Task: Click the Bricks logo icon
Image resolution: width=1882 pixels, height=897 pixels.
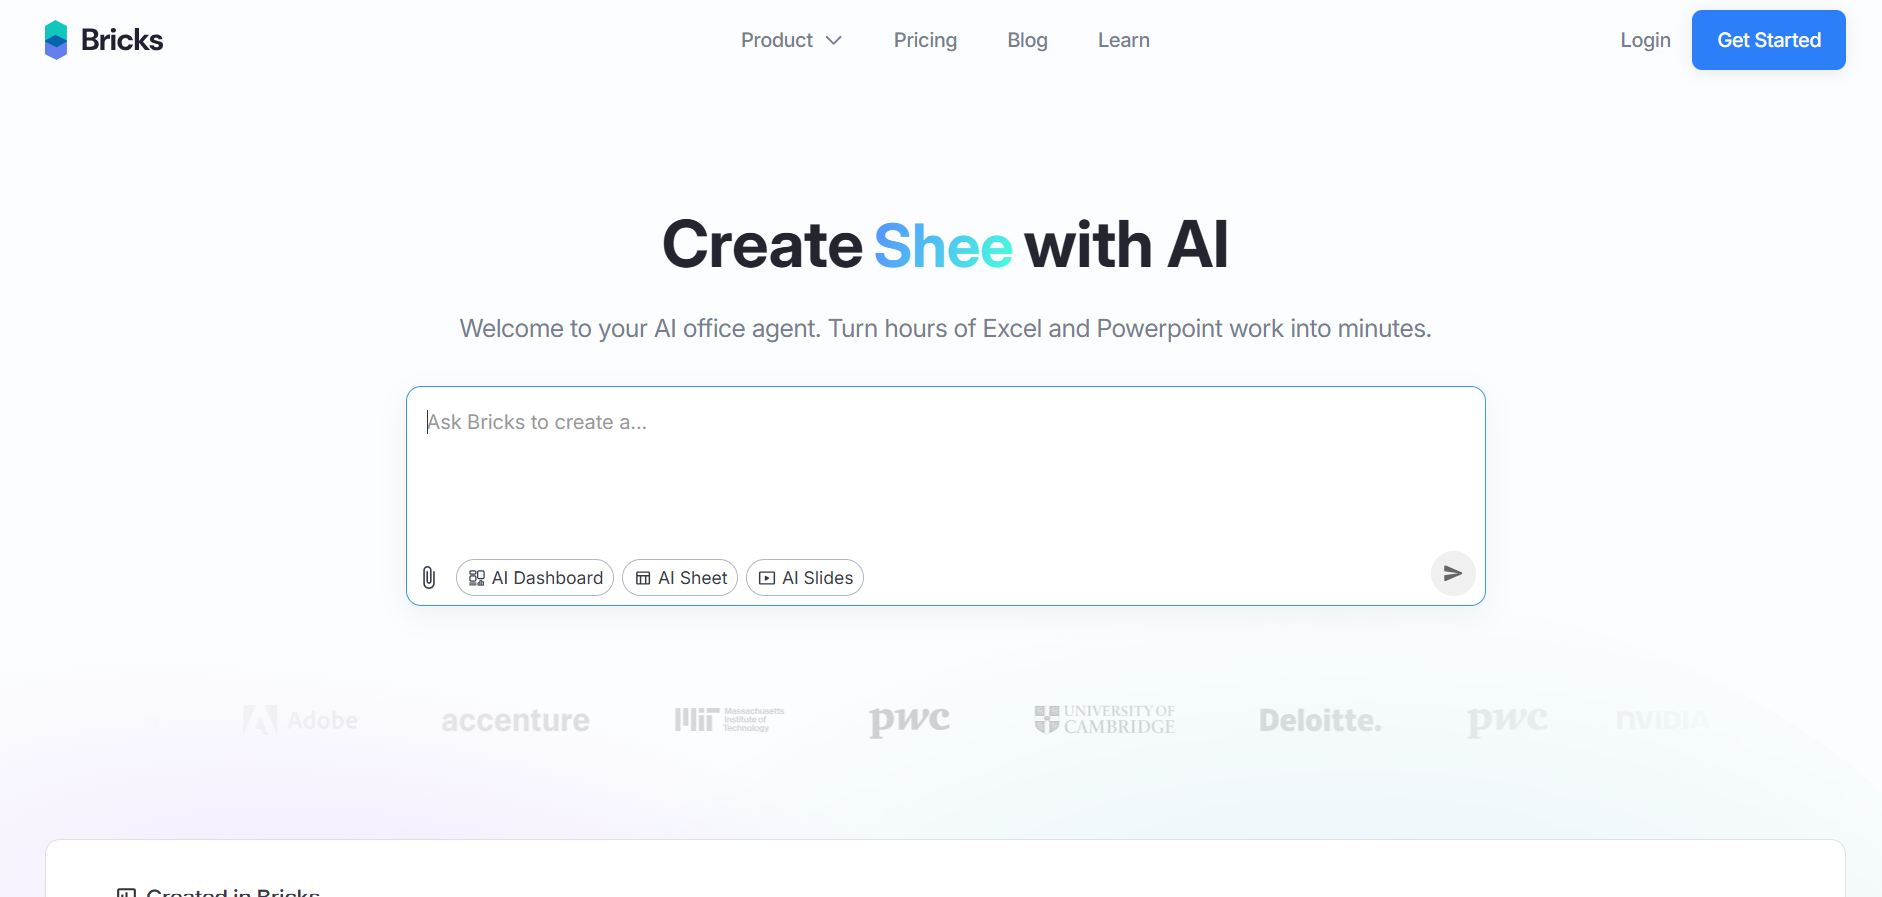Action: point(56,40)
